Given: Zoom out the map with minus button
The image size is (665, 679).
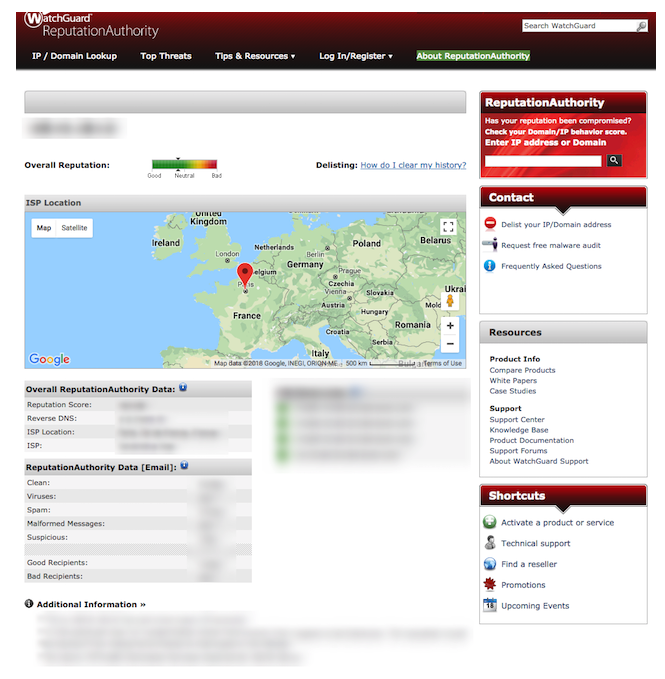Looking at the screenshot, I should [x=450, y=344].
